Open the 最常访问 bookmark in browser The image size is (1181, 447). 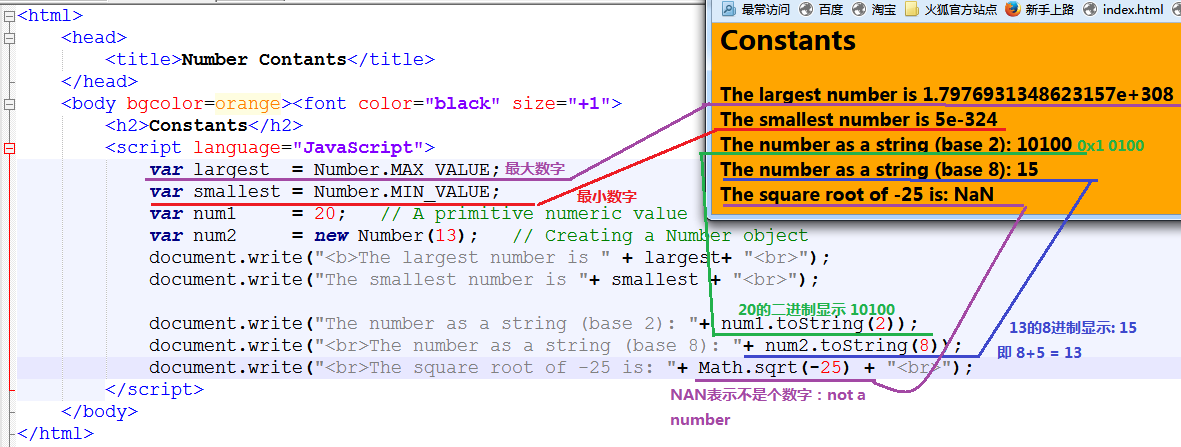click(x=755, y=9)
